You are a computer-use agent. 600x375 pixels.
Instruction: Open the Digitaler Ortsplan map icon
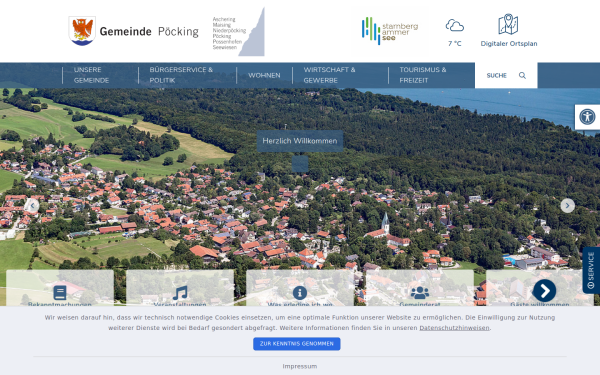pyautogui.click(x=508, y=24)
